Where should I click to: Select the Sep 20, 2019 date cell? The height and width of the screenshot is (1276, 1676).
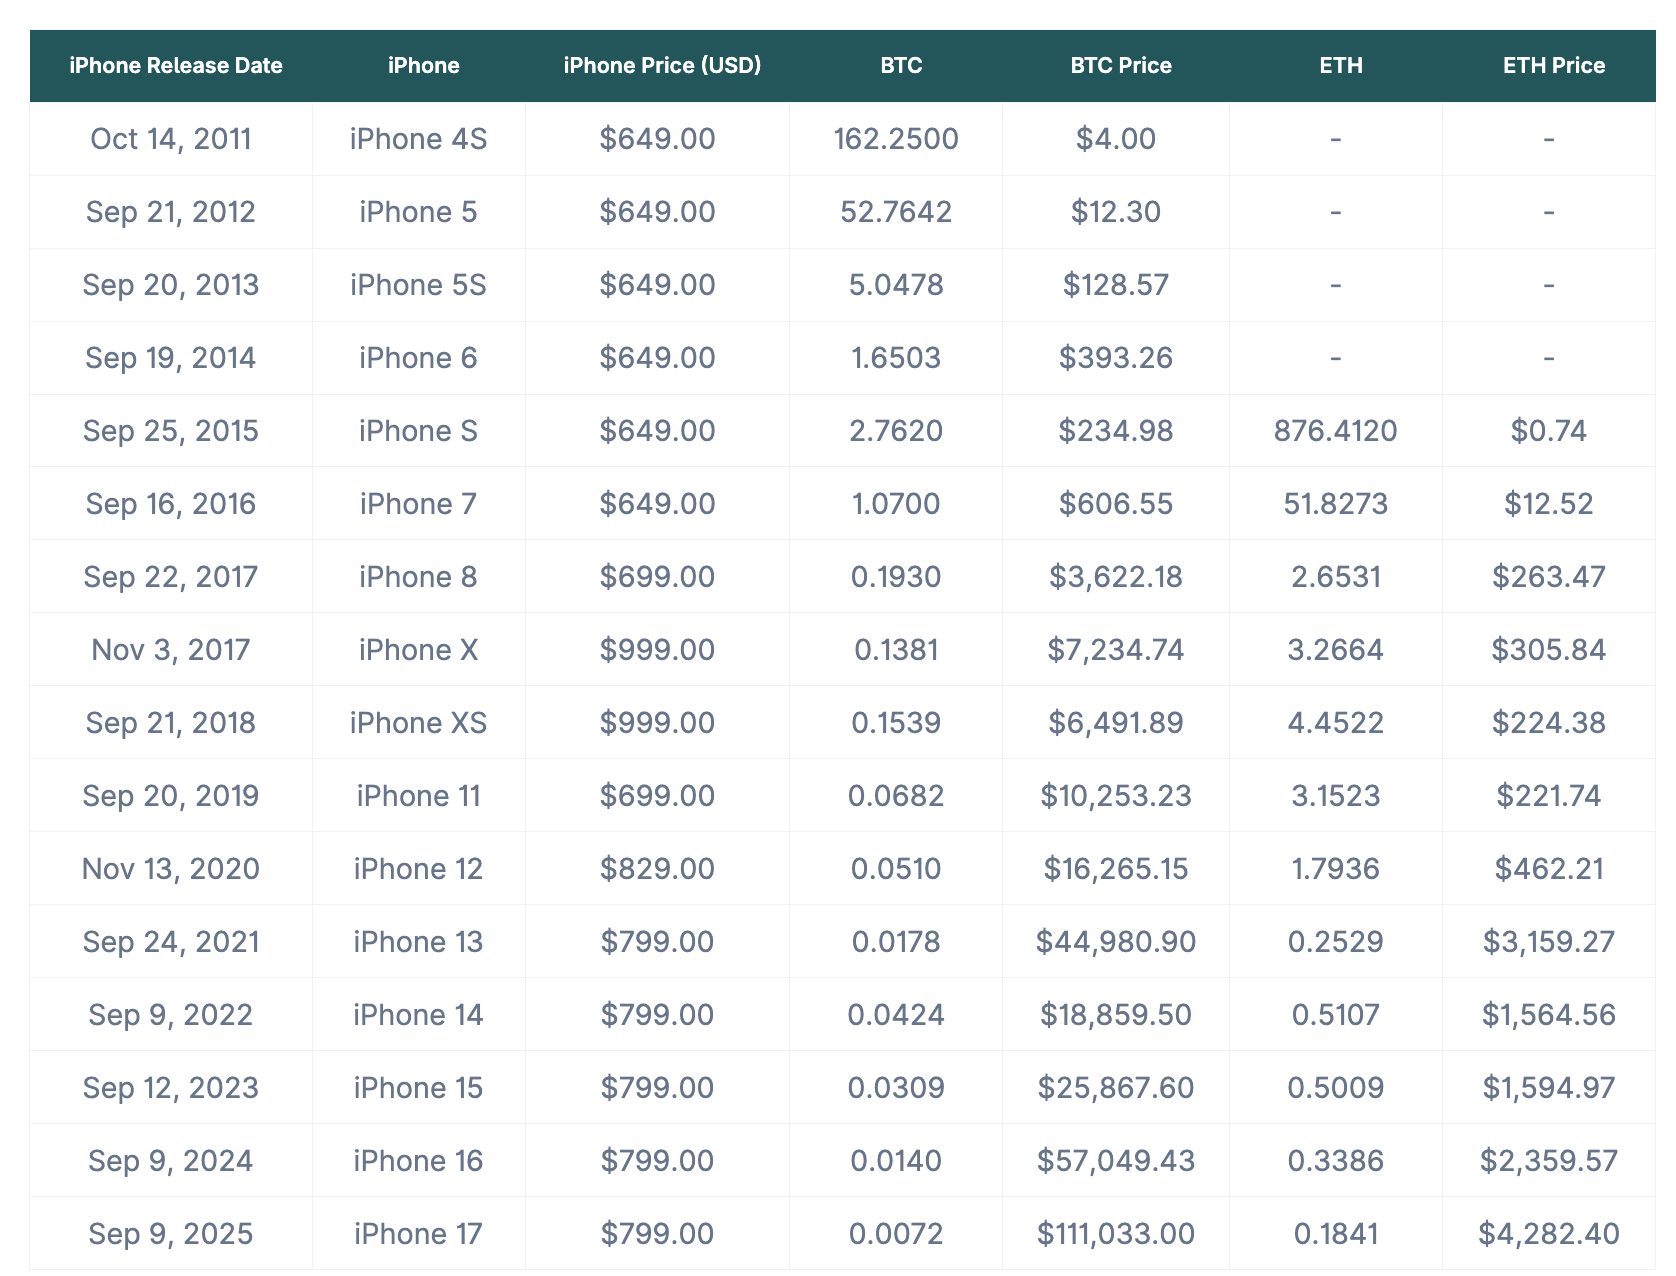(171, 796)
